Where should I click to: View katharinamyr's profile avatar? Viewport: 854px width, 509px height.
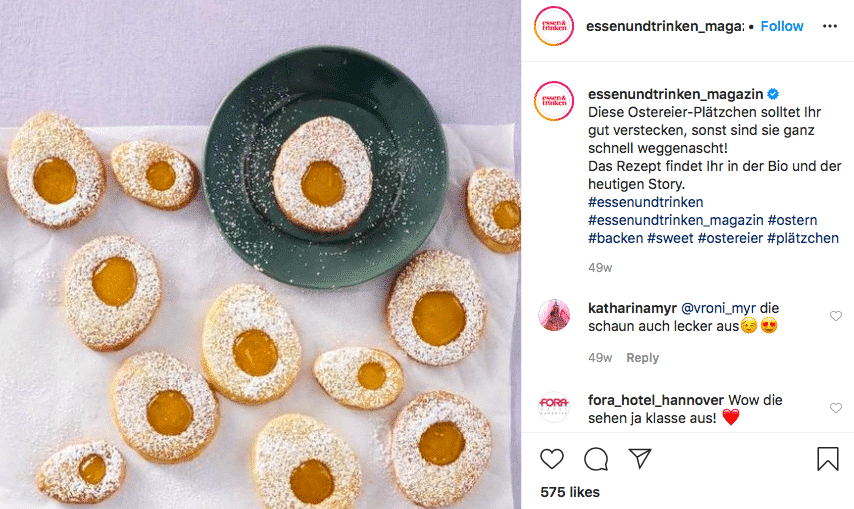tap(554, 315)
